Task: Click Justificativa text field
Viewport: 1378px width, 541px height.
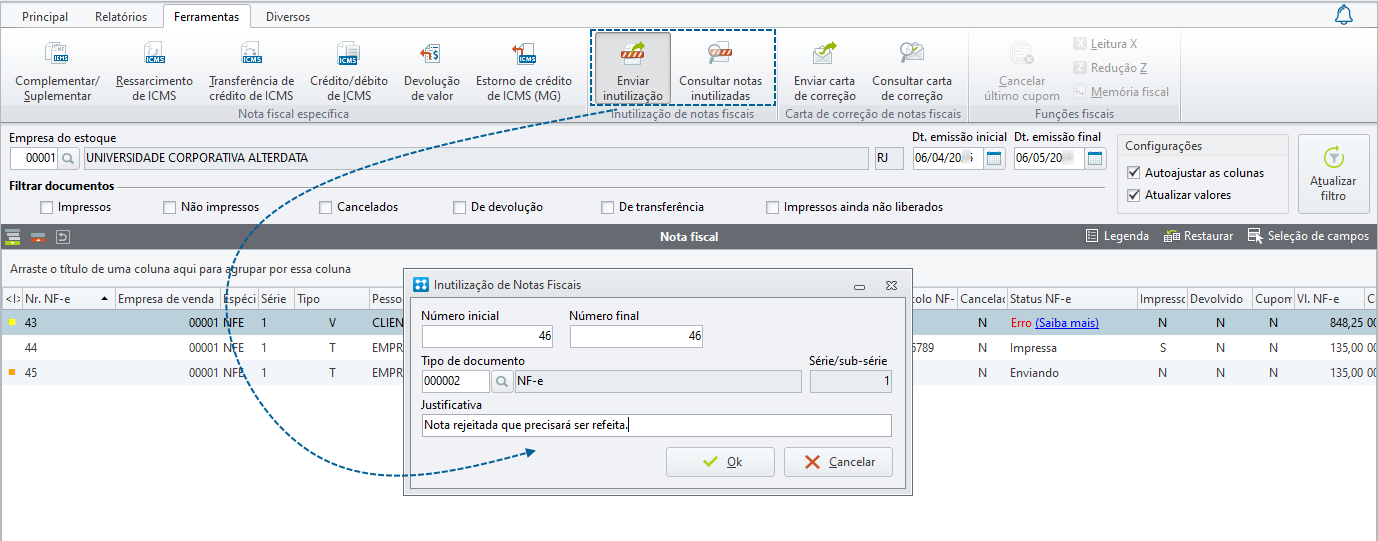Action: (x=656, y=426)
